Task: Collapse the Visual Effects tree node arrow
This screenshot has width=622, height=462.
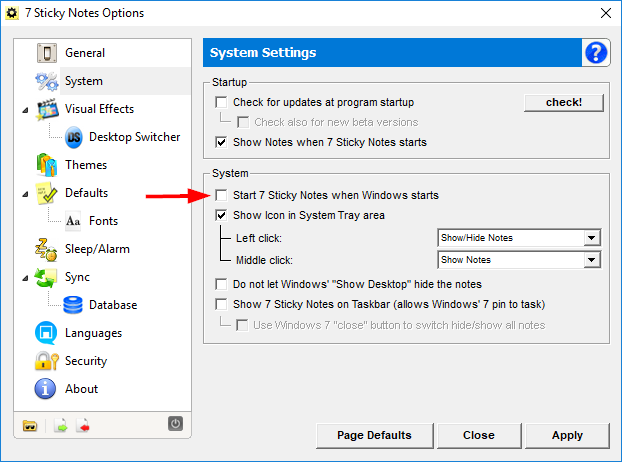Action: click(x=25, y=110)
